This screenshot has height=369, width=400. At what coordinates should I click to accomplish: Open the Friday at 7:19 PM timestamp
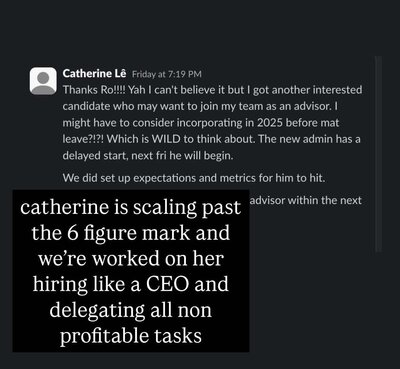[167, 74]
